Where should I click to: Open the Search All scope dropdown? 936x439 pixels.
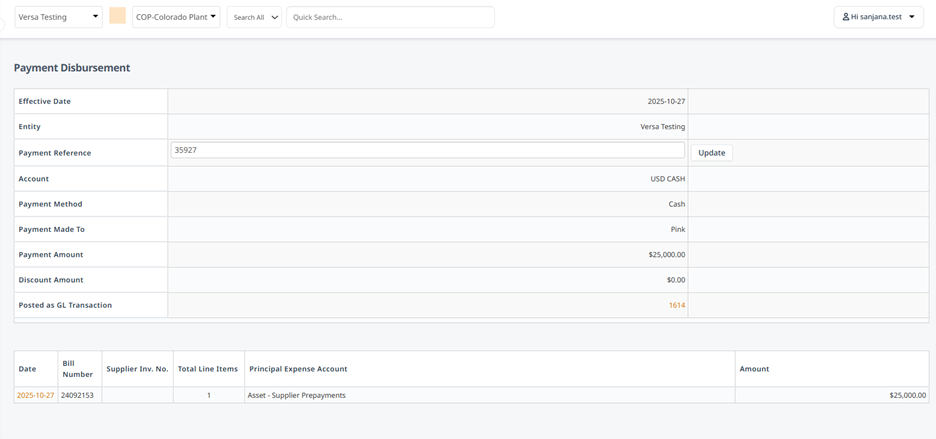(x=254, y=17)
